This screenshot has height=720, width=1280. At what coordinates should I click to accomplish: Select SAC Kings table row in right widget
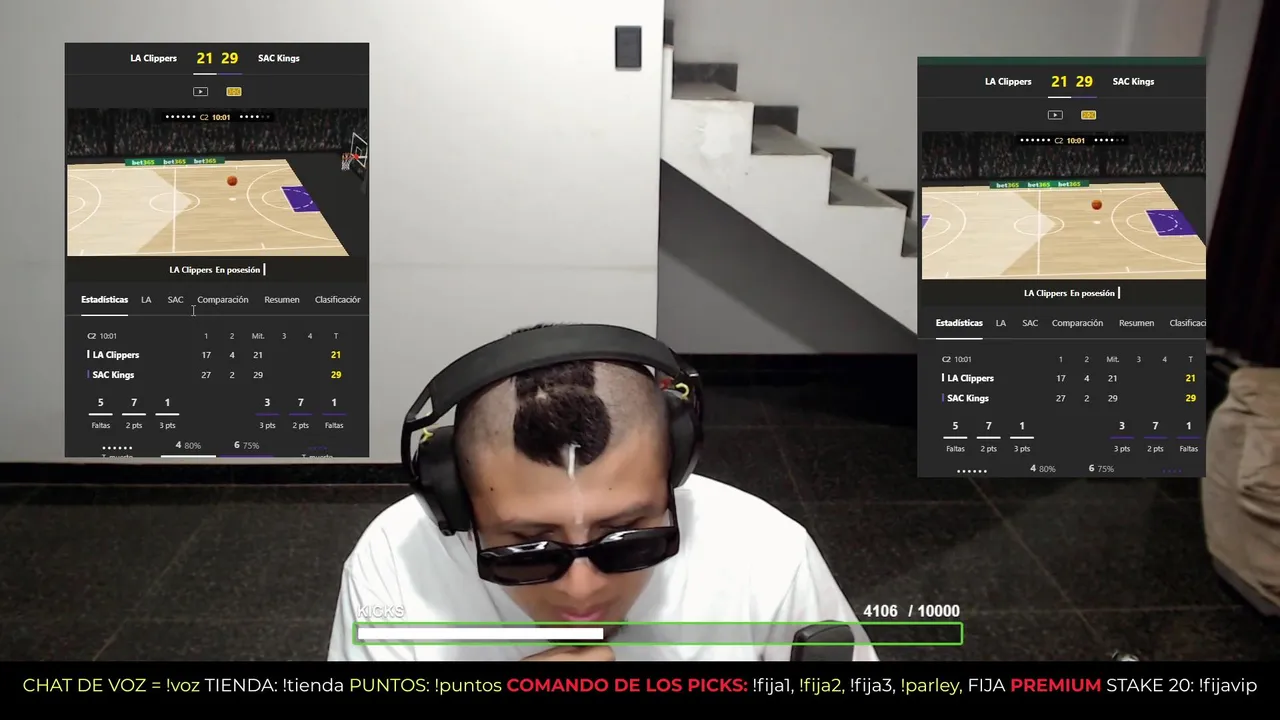1070,398
